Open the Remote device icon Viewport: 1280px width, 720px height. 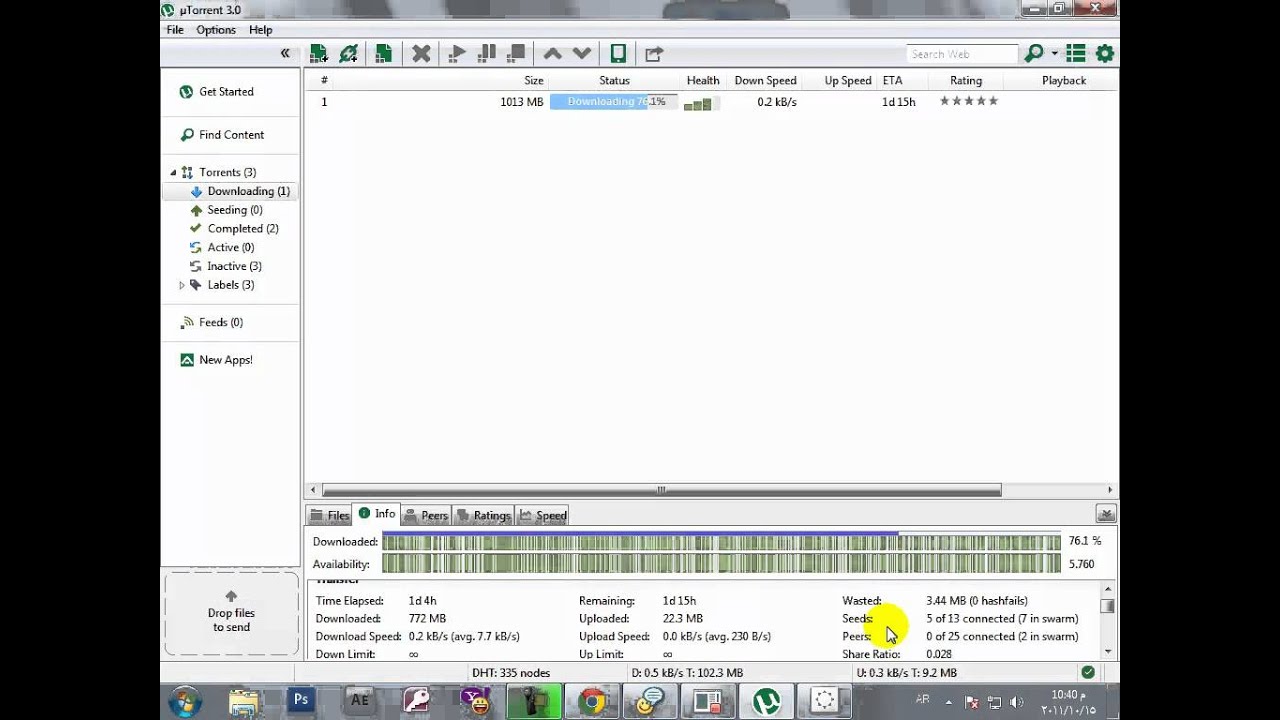coord(618,53)
